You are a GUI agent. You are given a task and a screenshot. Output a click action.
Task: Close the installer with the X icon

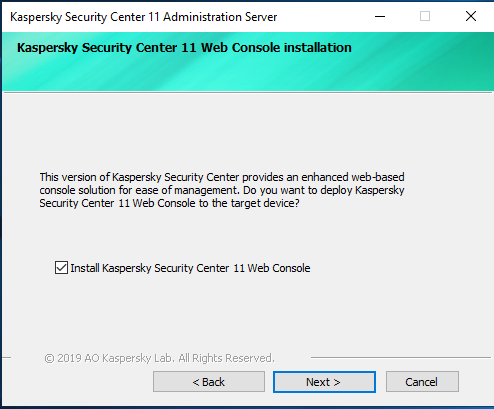471,16
